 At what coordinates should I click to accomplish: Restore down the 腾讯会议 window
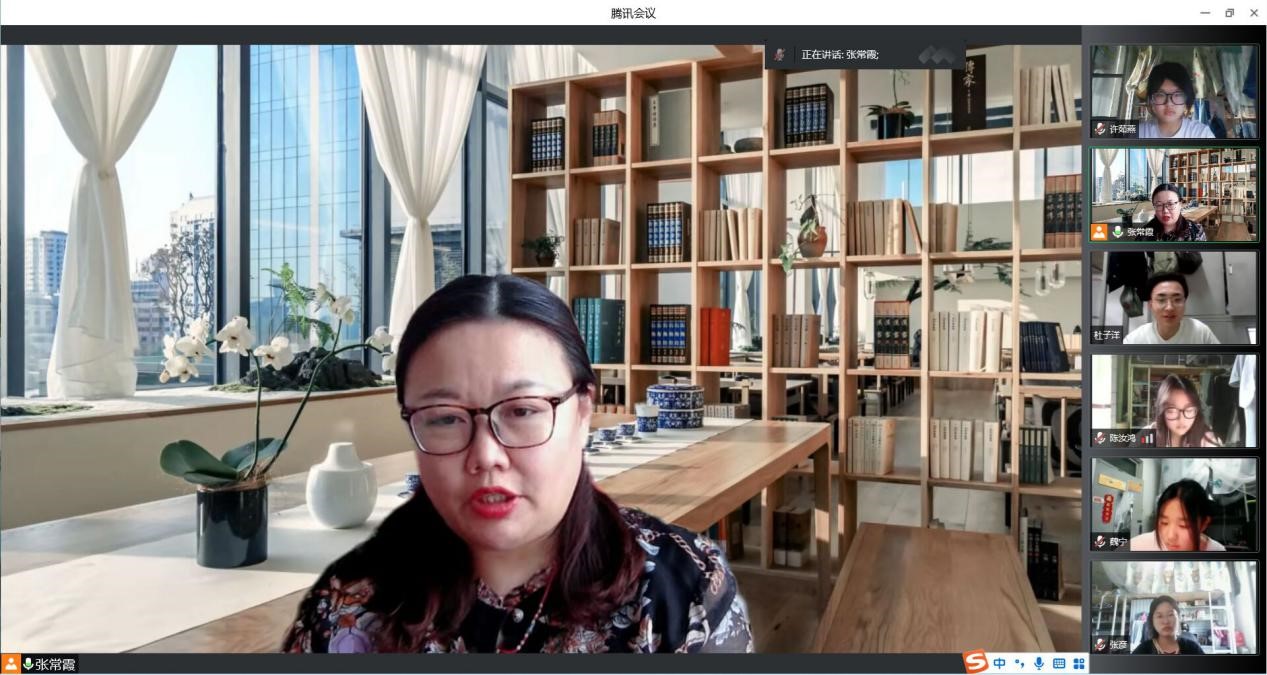[x=1229, y=13]
